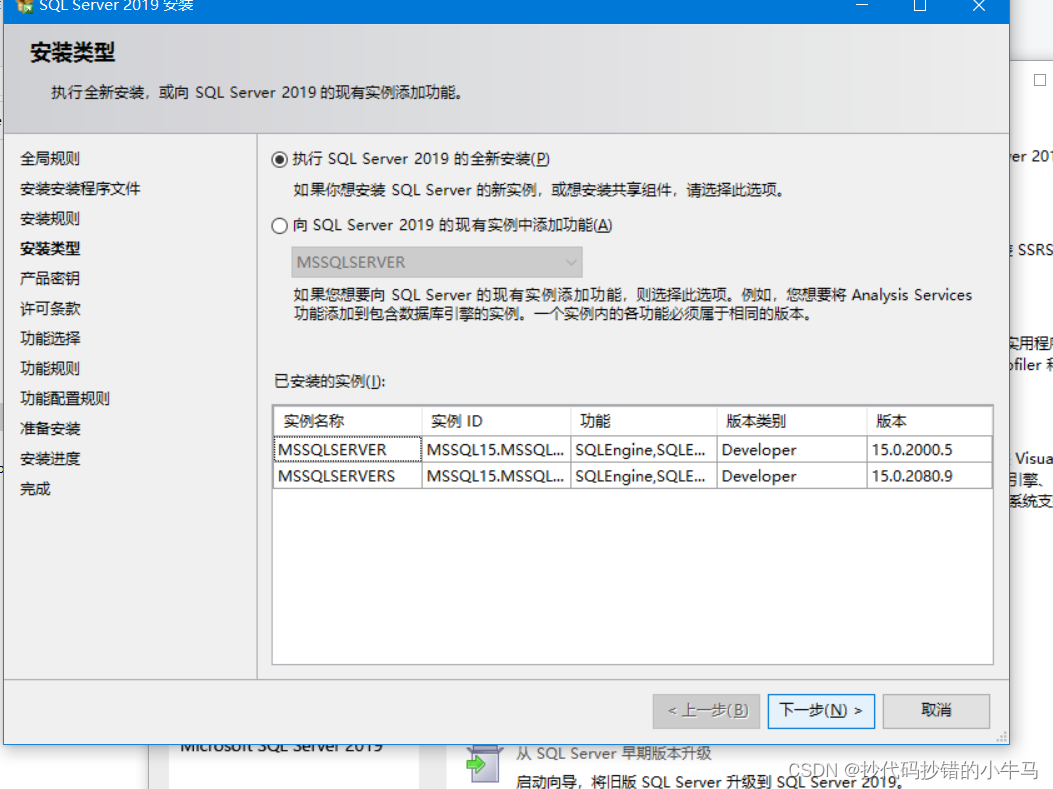The image size is (1053, 789).
Task: Select the 完成 step in the sidebar
Action: pyautogui.click(x=36, y=489)
